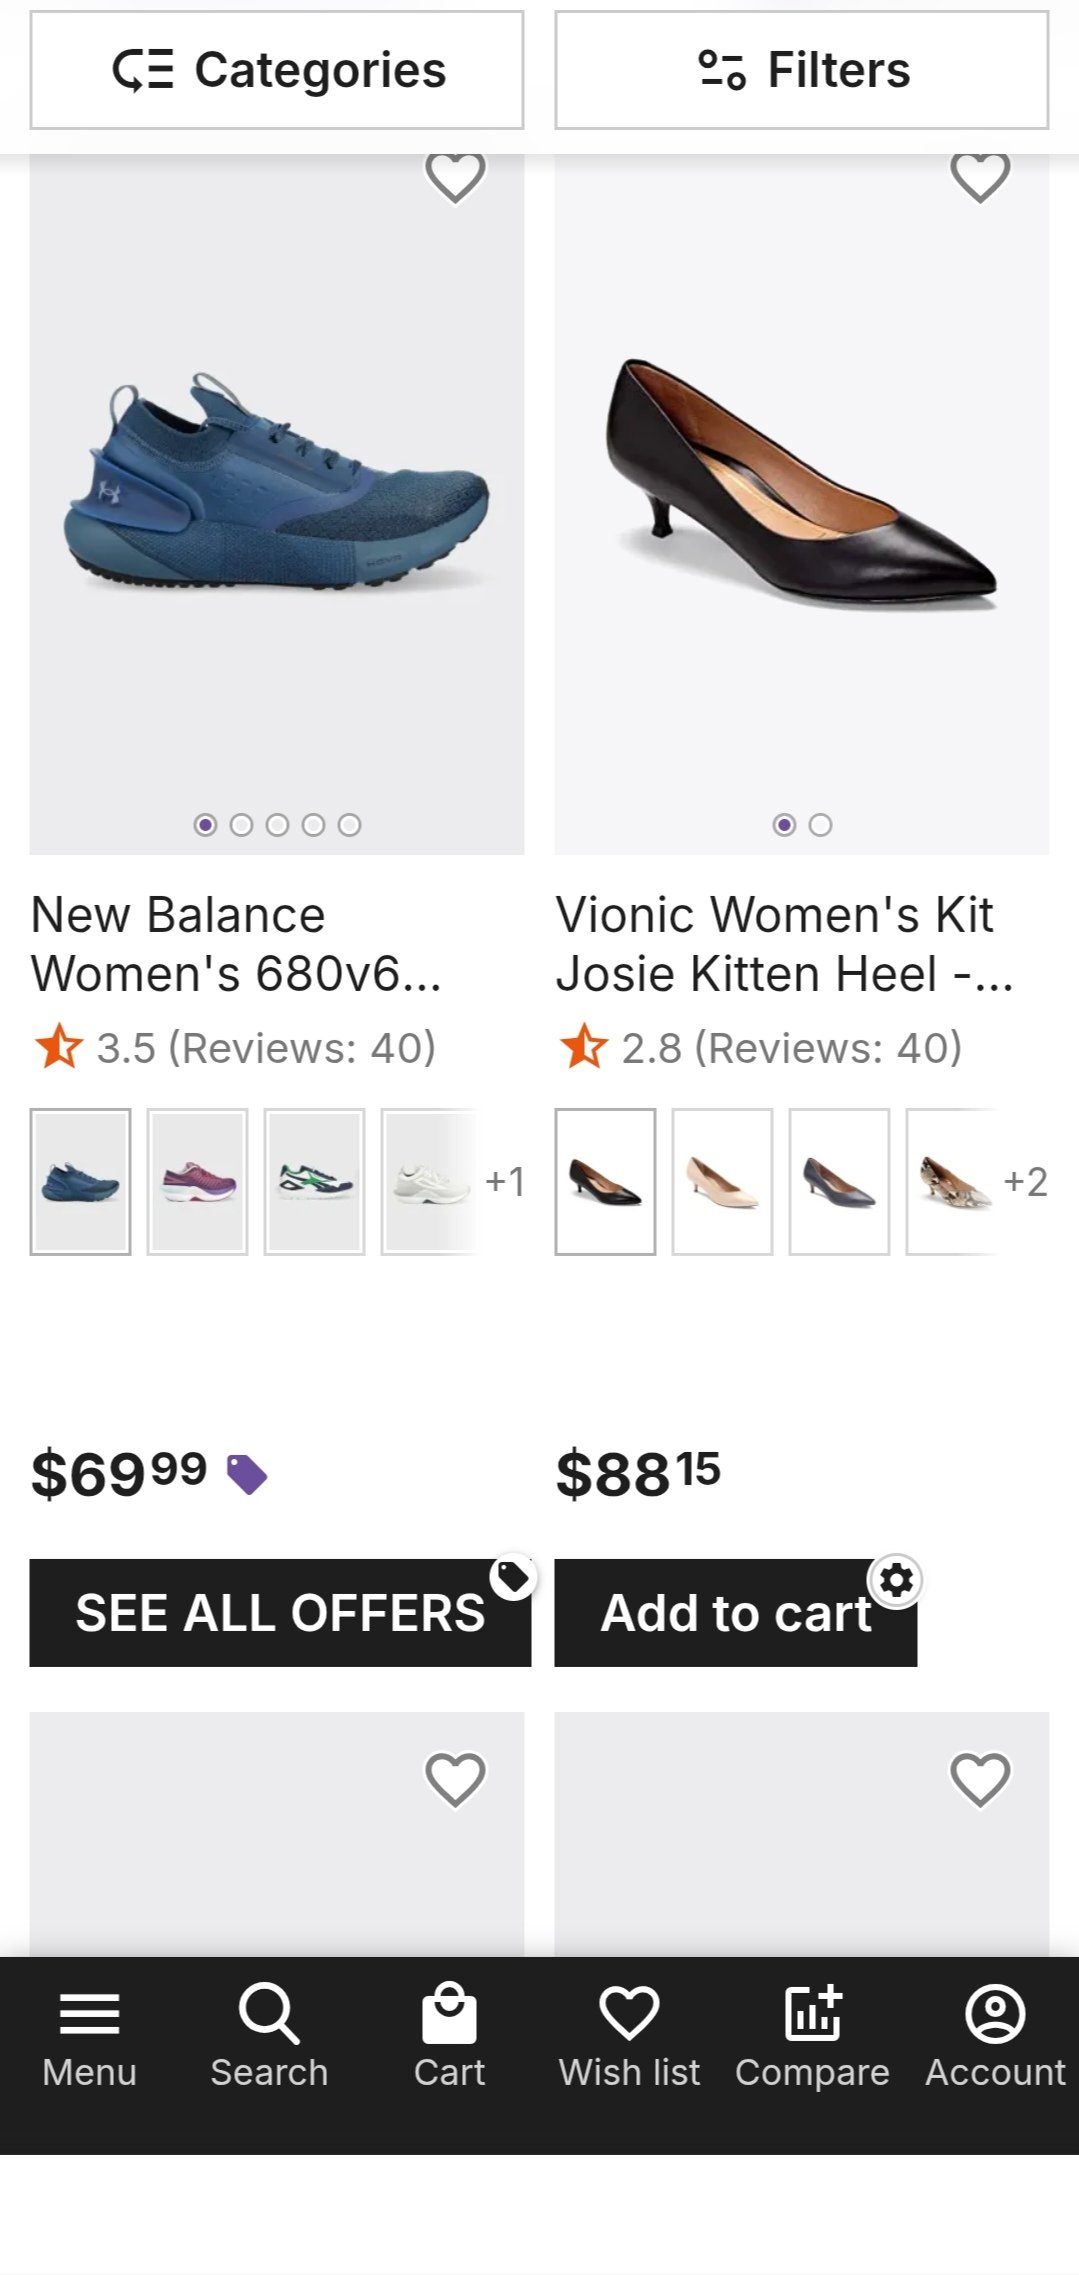Click gear icon on Add to cart
The height and width of the screenshot is (2275, 1079).
[896, 1581]
